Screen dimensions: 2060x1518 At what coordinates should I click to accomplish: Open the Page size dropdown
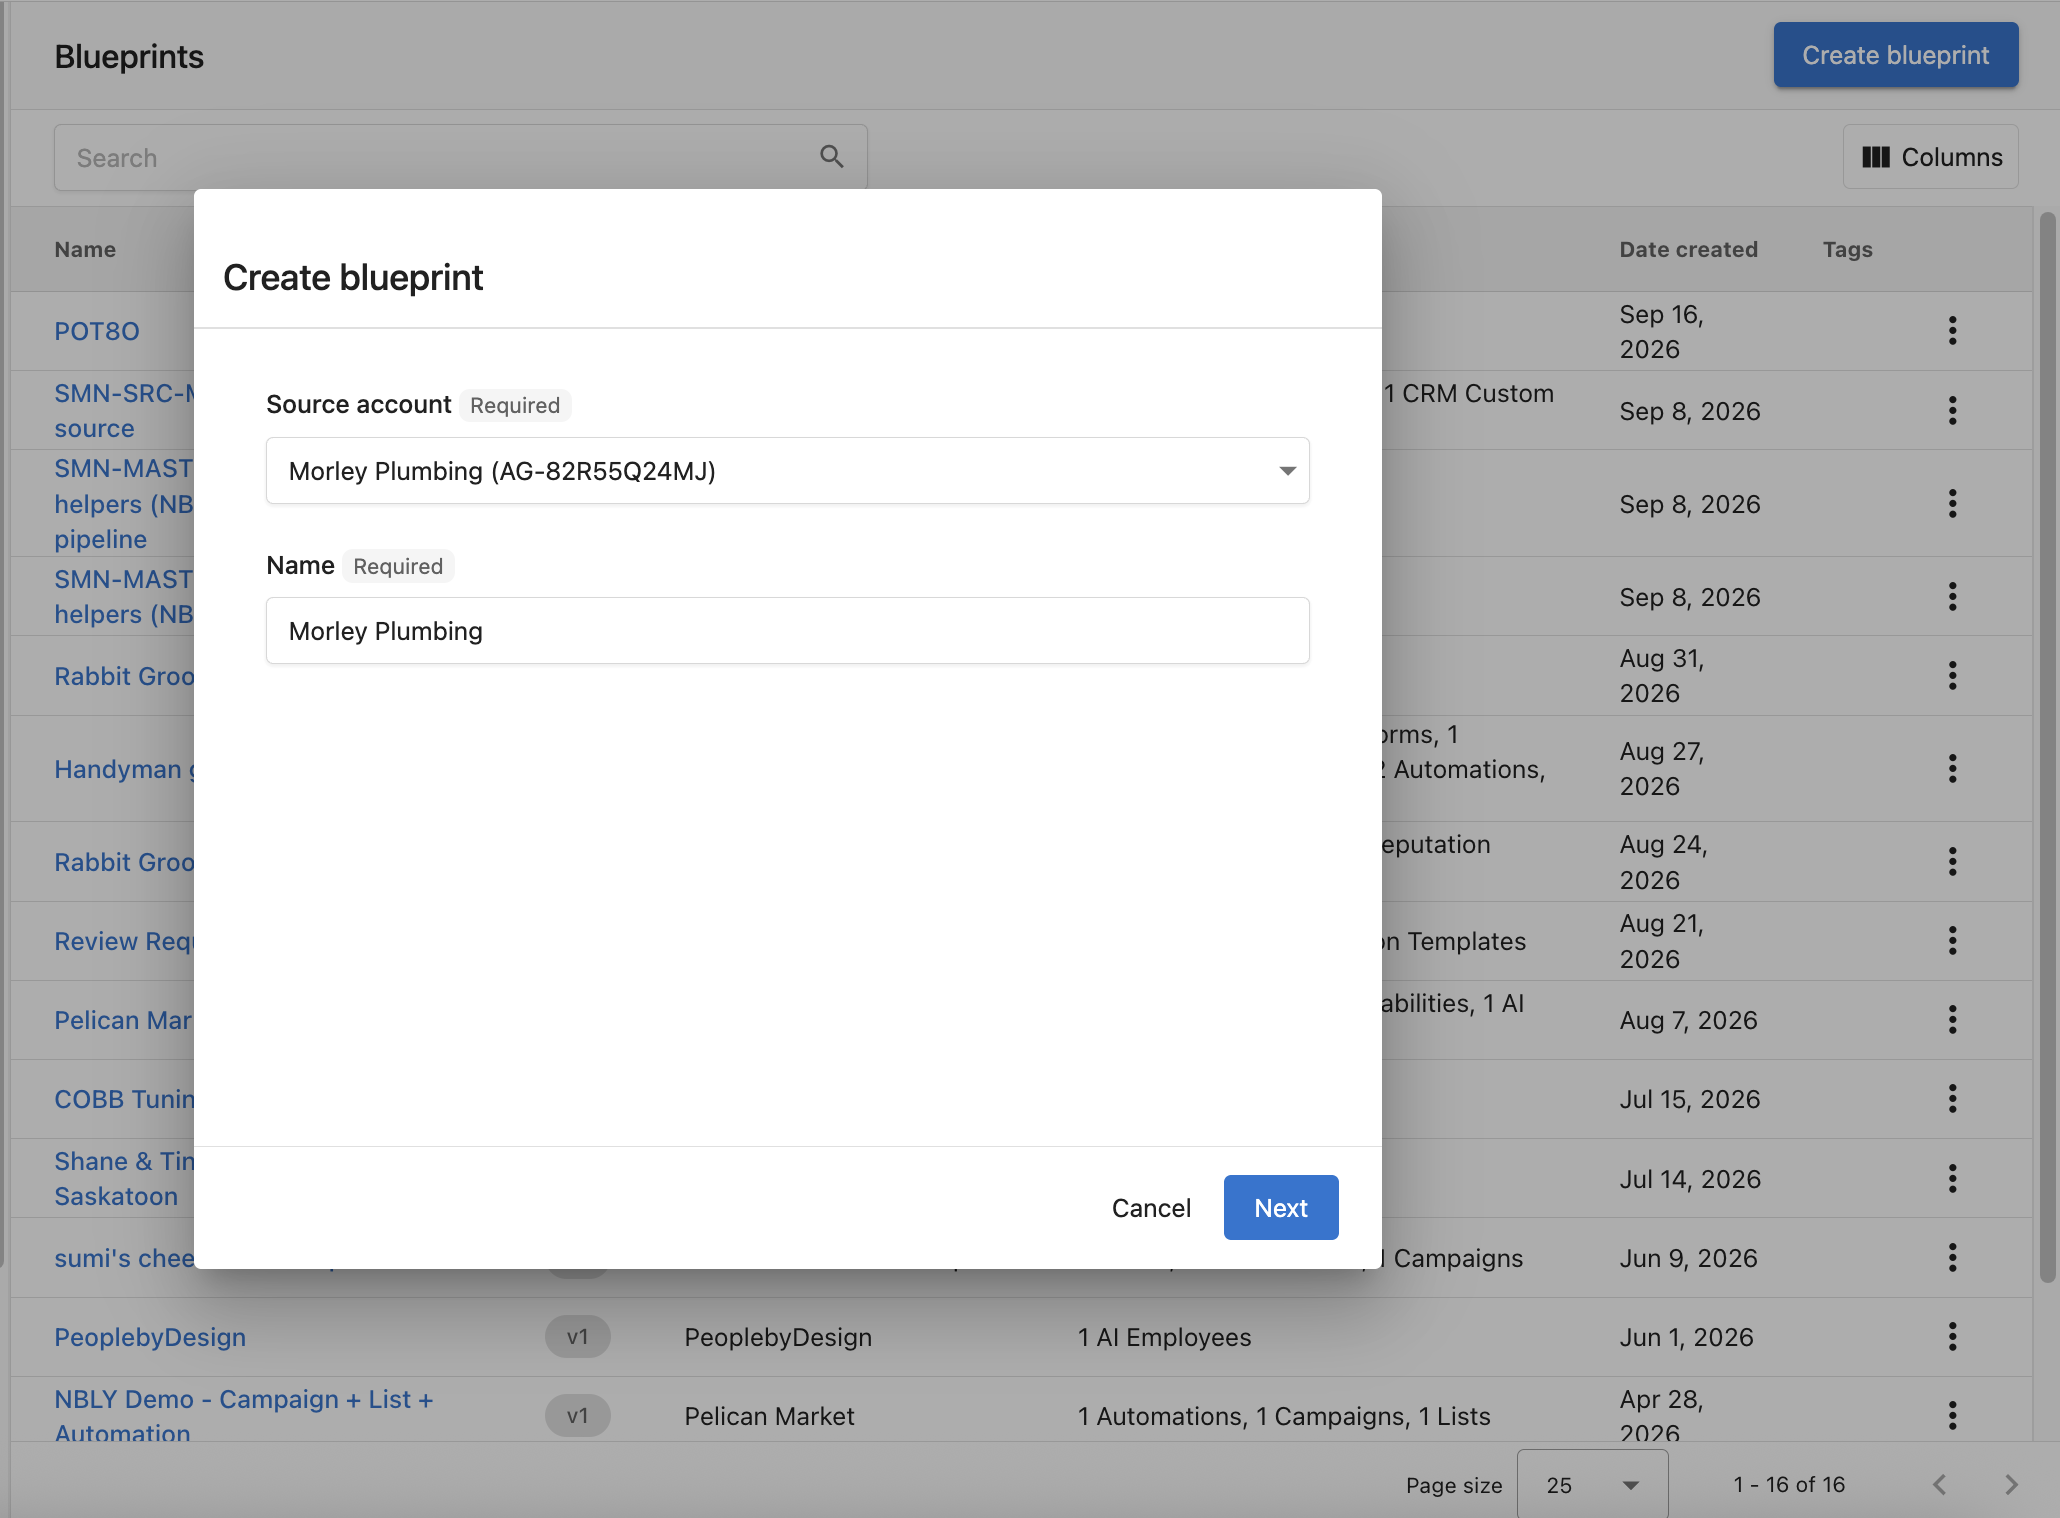point(1592,1485)
